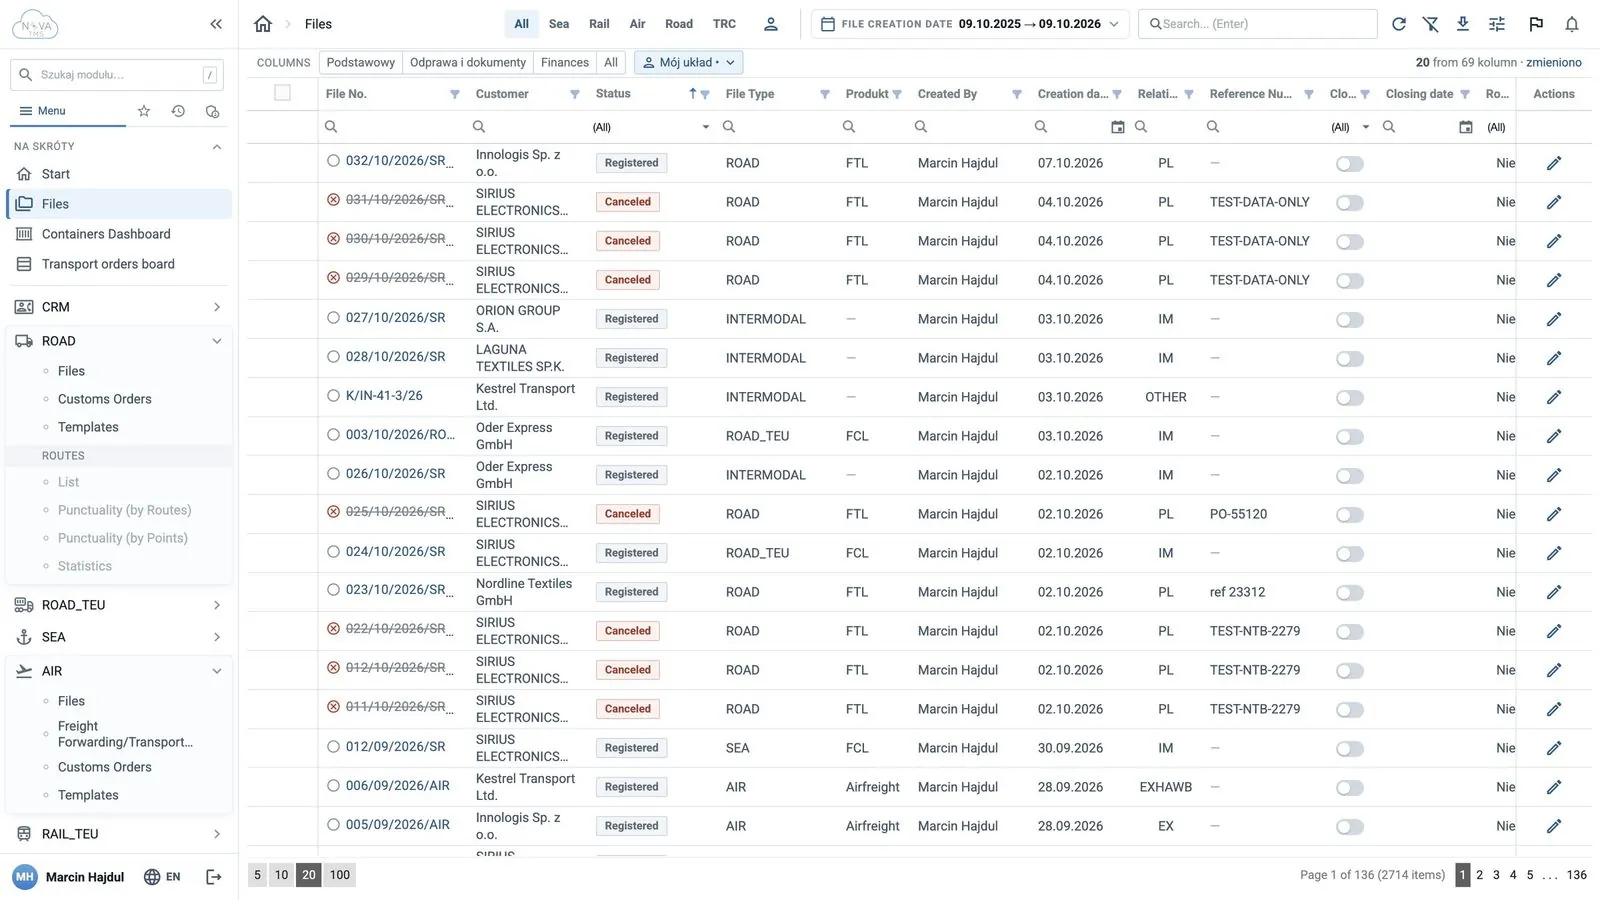Toggle the Closed switch for 027/10/2026/SR
This screenshot has height=900, width=1600.
click(x=1350, y=320)
